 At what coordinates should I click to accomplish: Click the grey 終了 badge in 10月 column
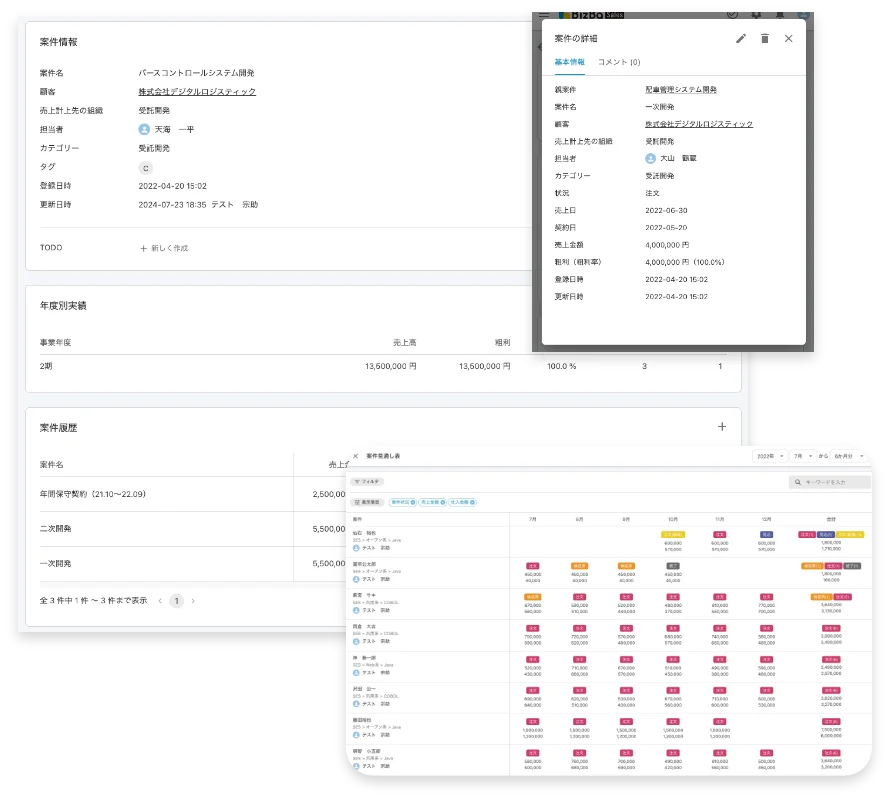[x=673, y=566]
